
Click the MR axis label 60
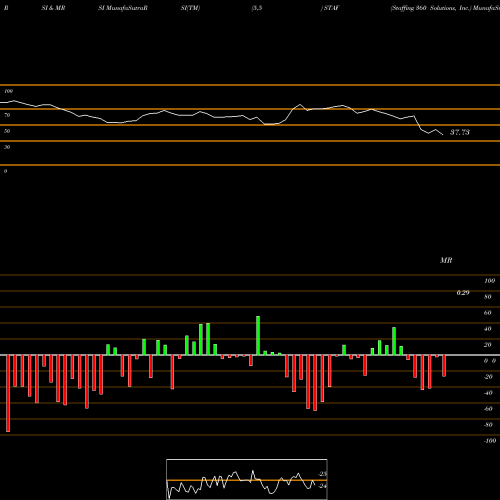click(488, 313)
